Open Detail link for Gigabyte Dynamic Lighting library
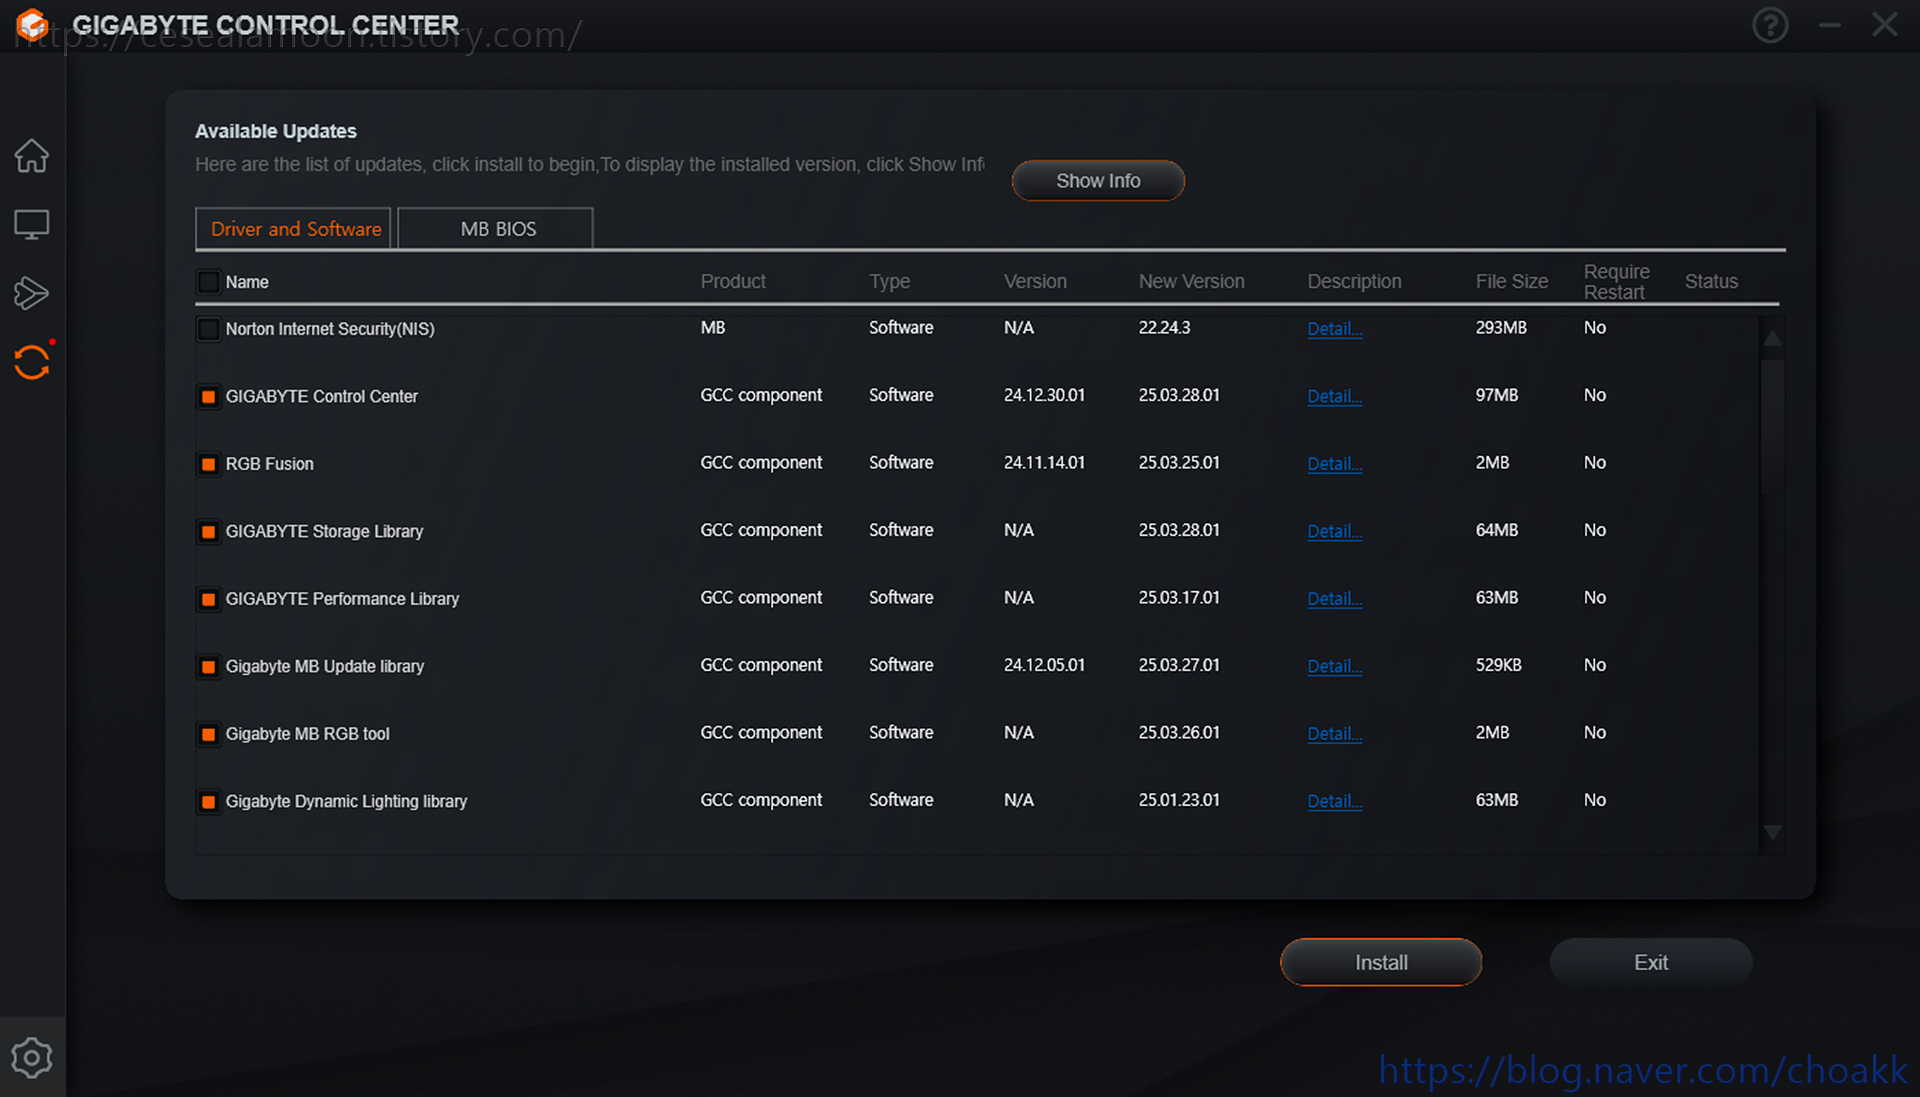Screen dimensions: 1920x1097 click(x=1334, y=801)
